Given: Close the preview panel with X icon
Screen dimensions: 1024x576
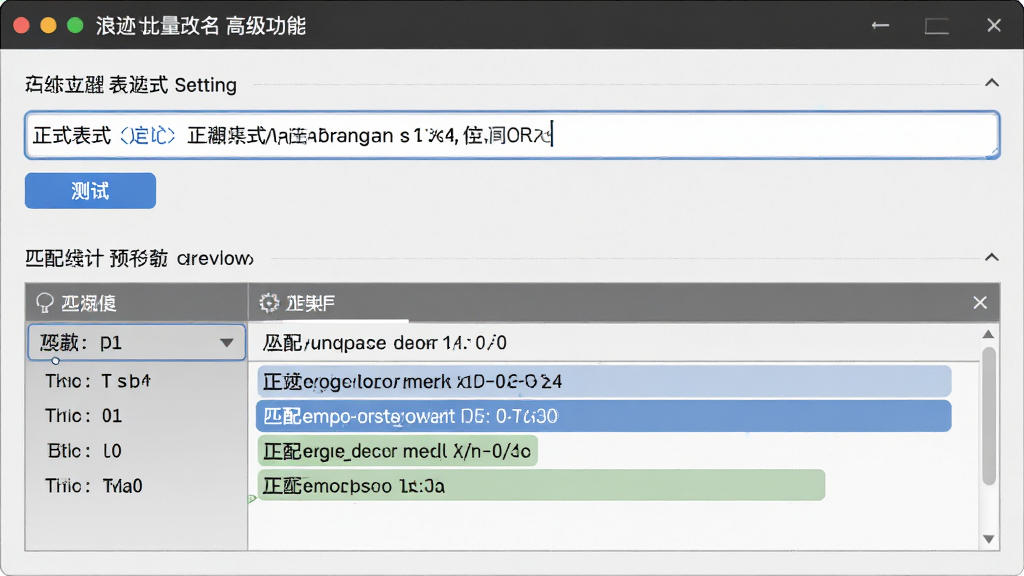Looking at the screenshot, I should point(980,302).
